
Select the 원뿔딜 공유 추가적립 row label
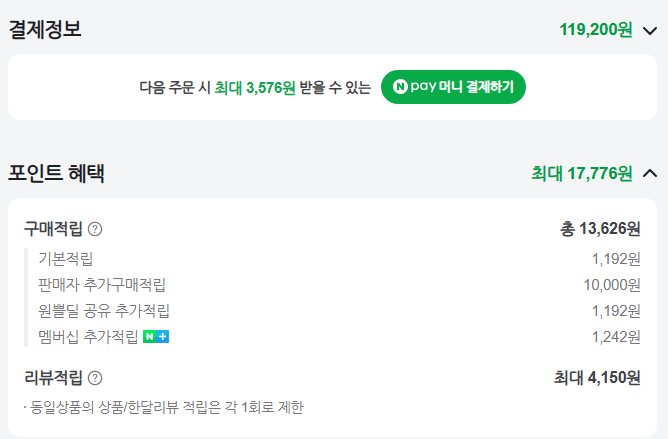tap(104, 311)
